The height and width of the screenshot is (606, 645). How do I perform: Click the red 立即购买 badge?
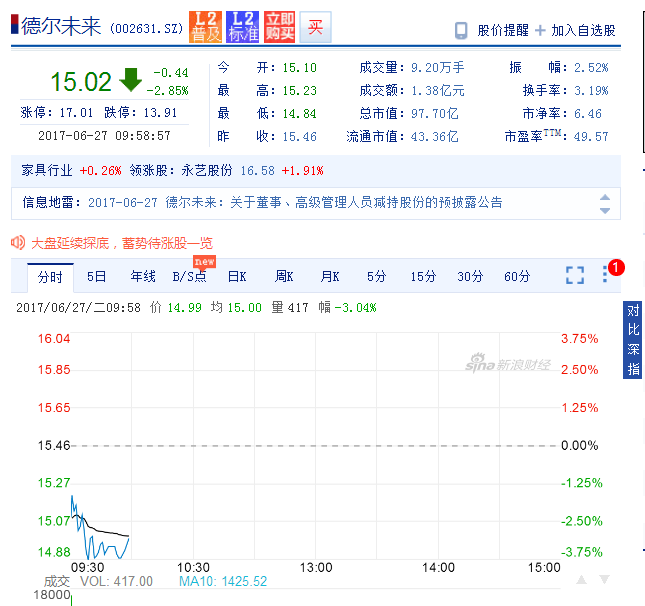[279, 27]
